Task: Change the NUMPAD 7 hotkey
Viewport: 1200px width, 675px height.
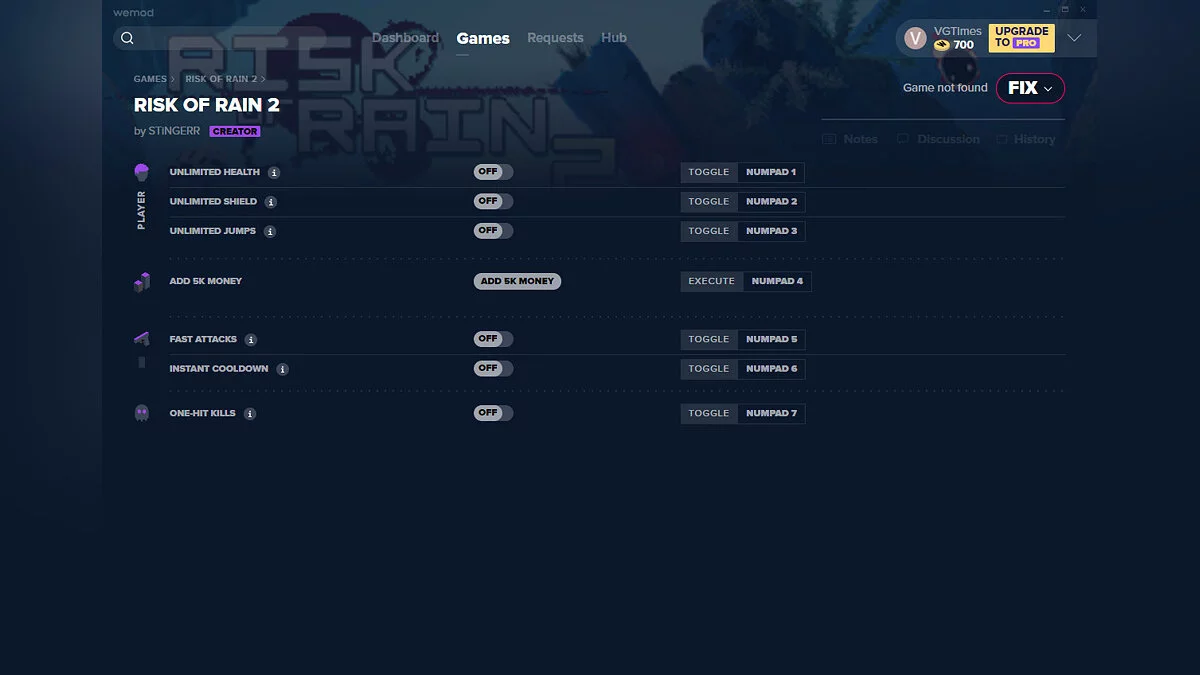Action: (771, 413)
